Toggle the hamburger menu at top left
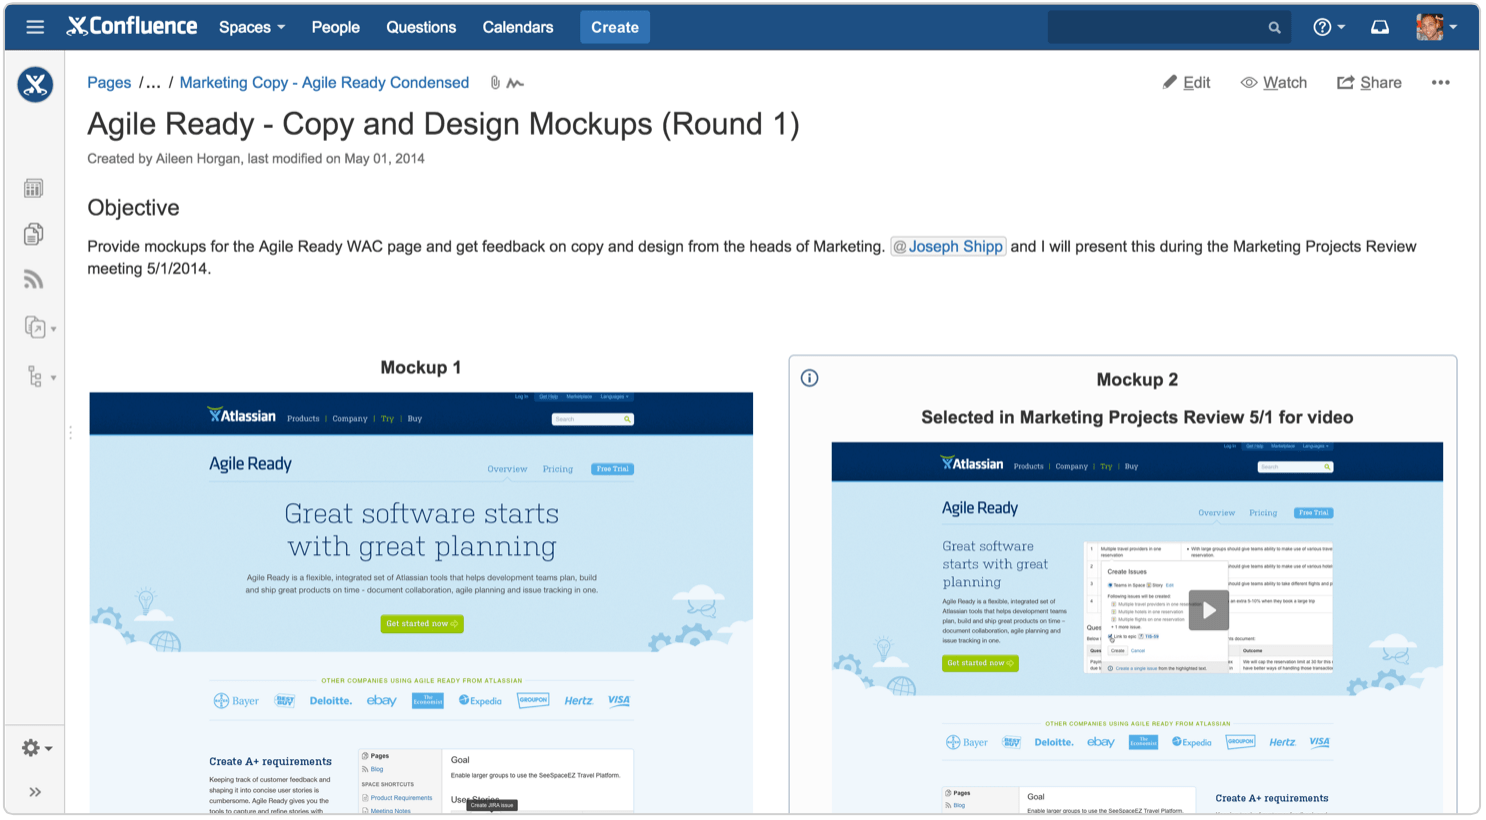This screenshot has width=1486, height=820. pyautogui.click(x=35, y=26)
